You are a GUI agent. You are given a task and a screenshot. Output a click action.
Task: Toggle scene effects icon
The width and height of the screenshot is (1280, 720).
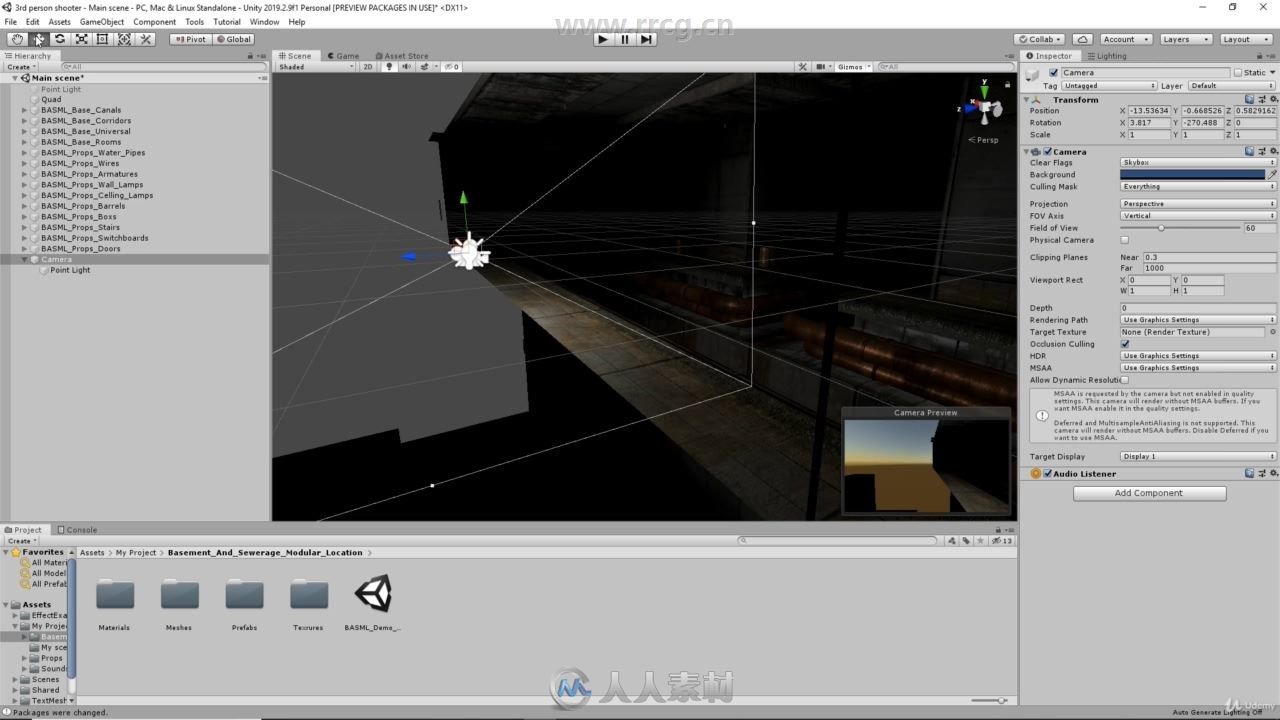point(426,67)
